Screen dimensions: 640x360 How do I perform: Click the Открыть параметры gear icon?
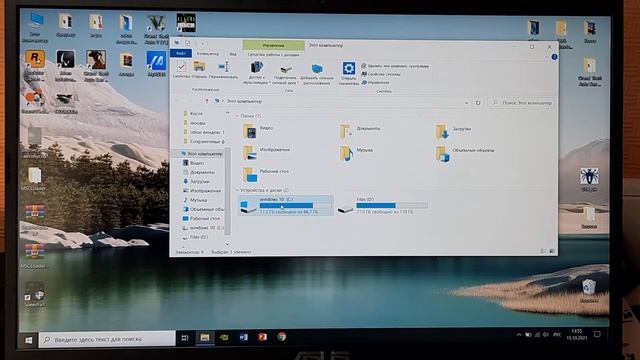point(349,73)
